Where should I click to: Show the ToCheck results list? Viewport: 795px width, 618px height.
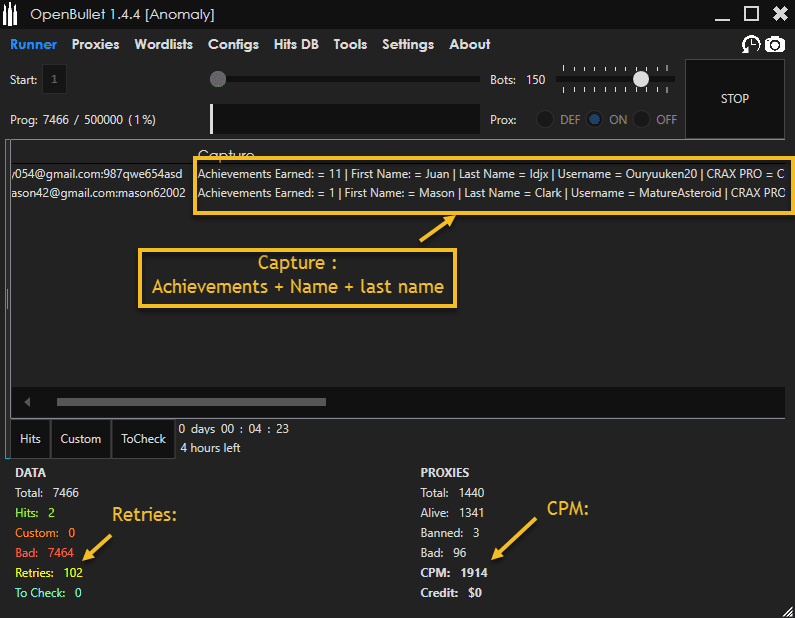click(143, 439)
